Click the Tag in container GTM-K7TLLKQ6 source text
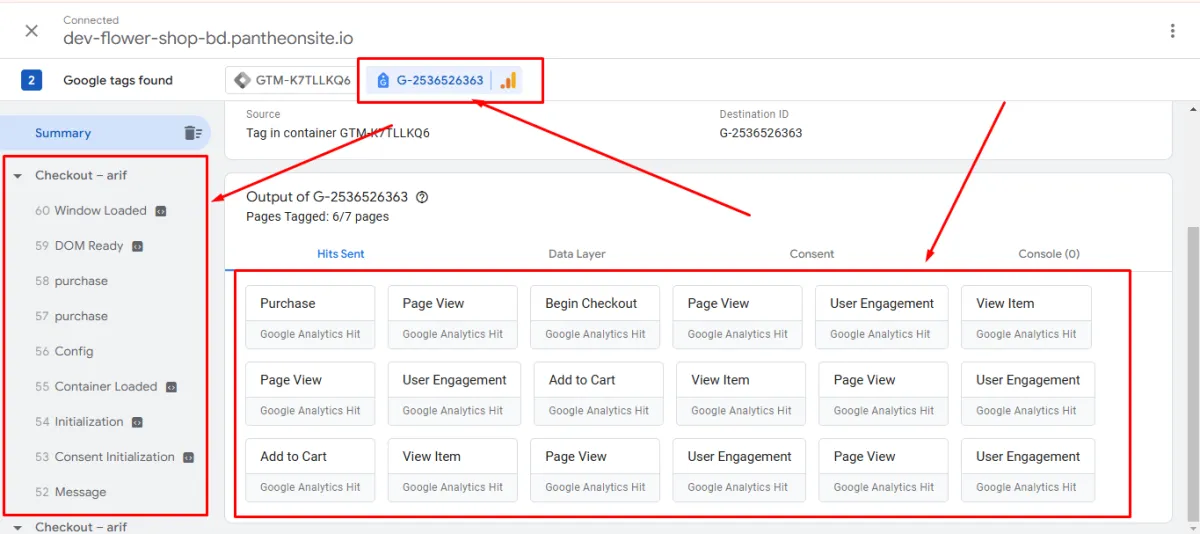 (x=338, y=133)
